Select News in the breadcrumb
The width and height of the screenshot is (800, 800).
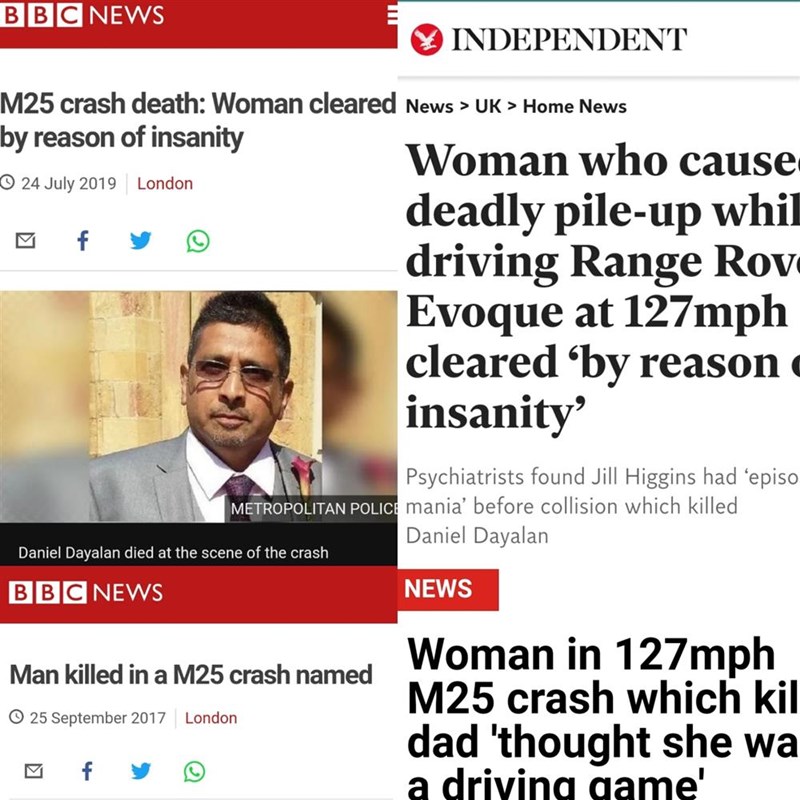430,107
